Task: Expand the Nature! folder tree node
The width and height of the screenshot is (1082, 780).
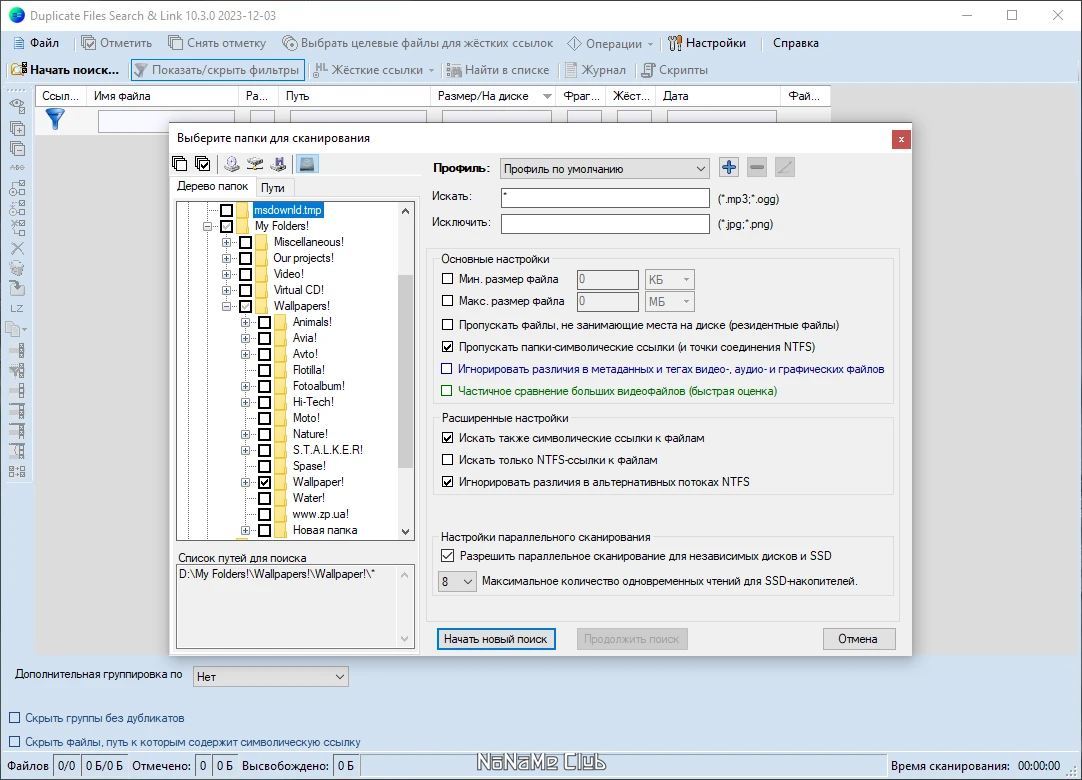Action: pyautogui.click(x=246, y=434)
